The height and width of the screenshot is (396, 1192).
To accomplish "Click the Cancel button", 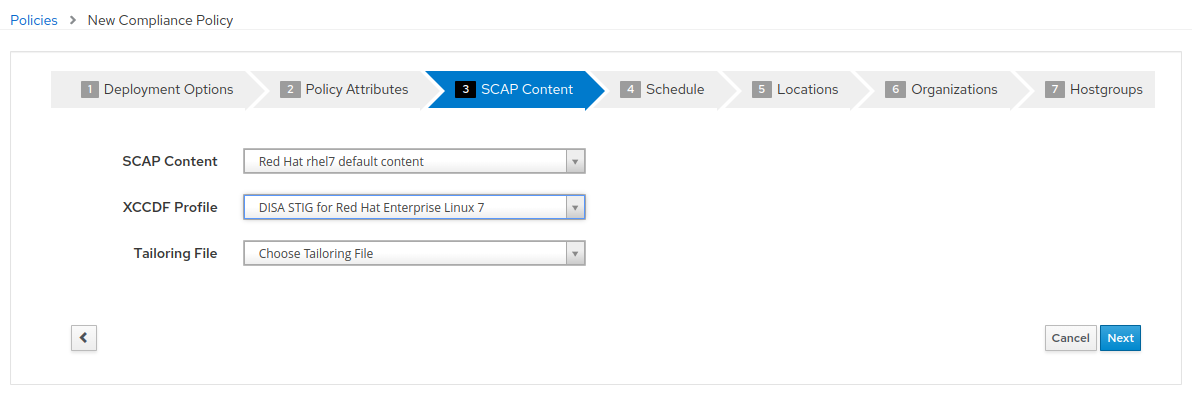I will 1070,338.
